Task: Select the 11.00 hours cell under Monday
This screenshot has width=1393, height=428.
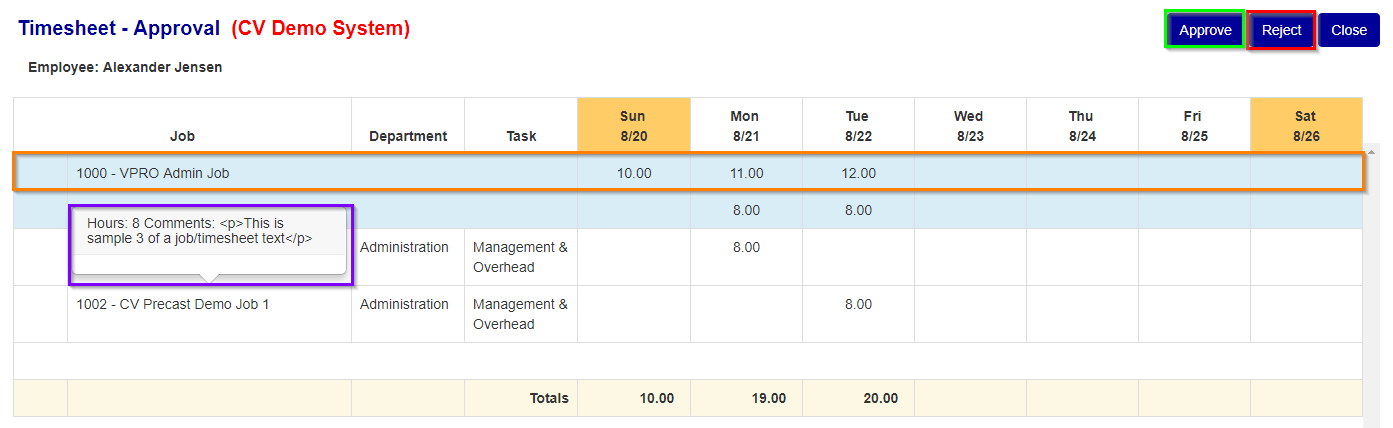Action: pos(745,173)
